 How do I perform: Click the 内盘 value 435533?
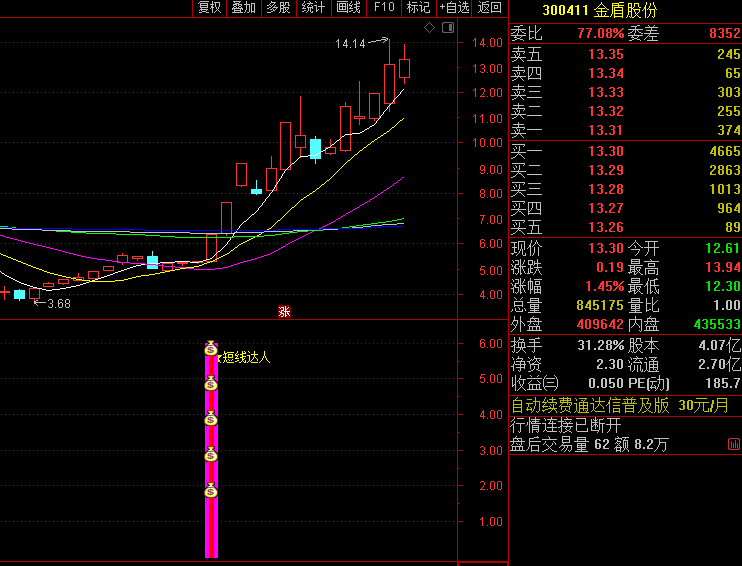click(x=717, y=324)
